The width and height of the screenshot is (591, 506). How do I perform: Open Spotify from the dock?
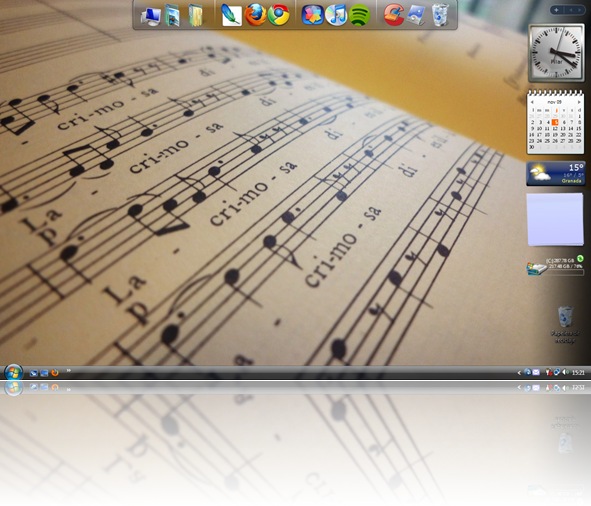pyautogui.click(x=359, y=15)
